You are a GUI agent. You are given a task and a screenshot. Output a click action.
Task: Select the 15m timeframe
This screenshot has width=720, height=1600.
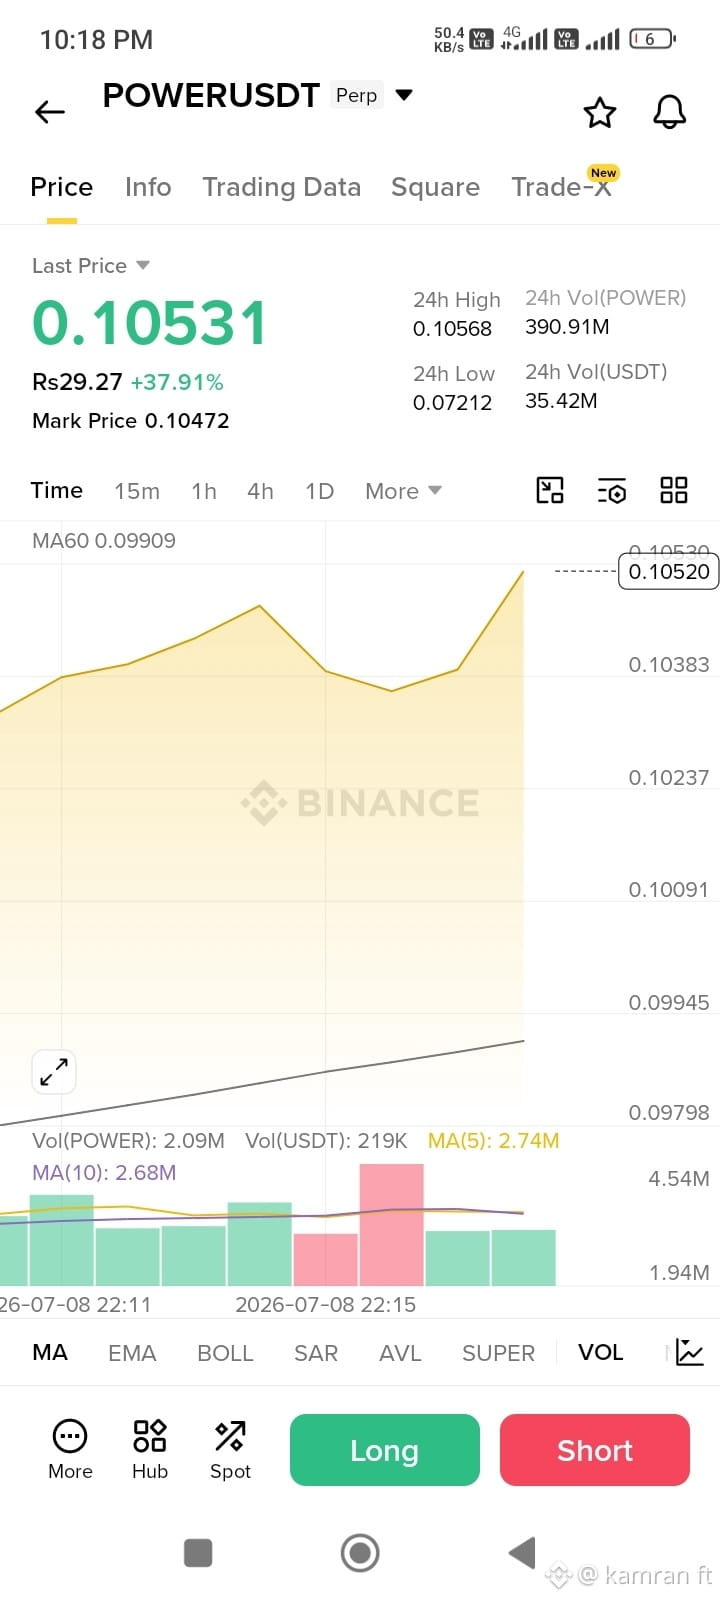tap(137, 491)
